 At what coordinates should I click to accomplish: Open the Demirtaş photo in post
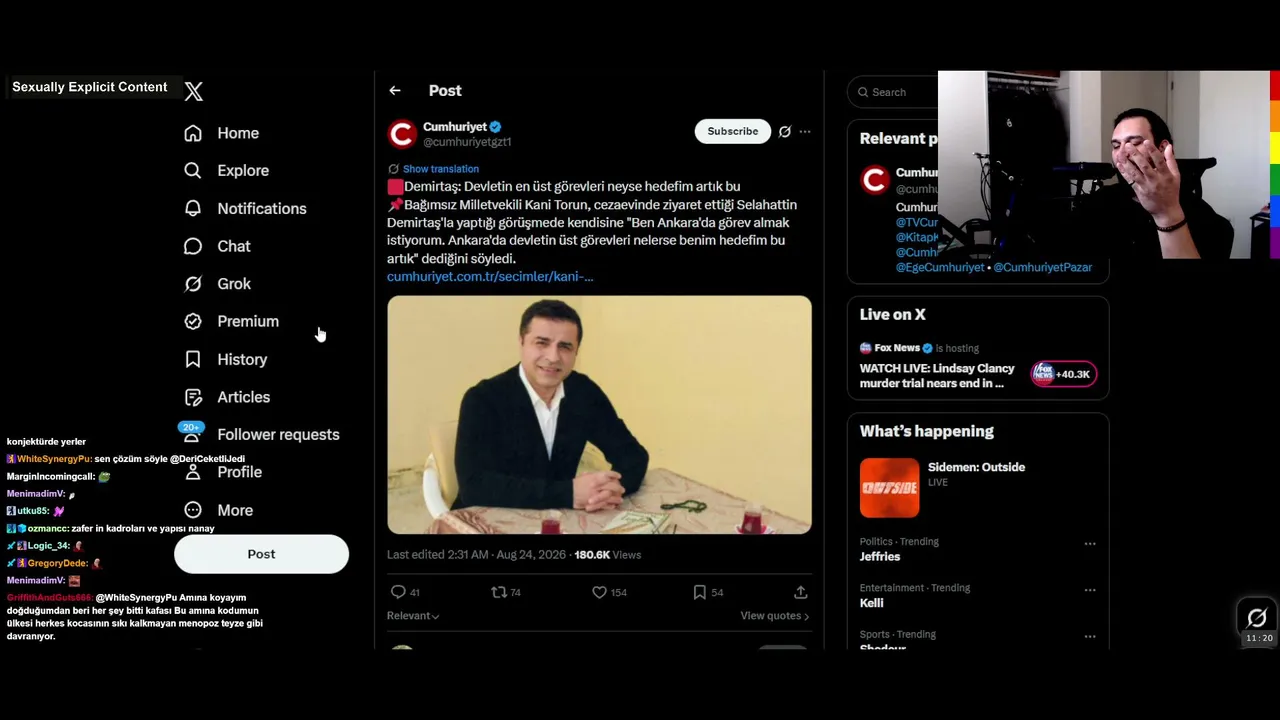599,414
